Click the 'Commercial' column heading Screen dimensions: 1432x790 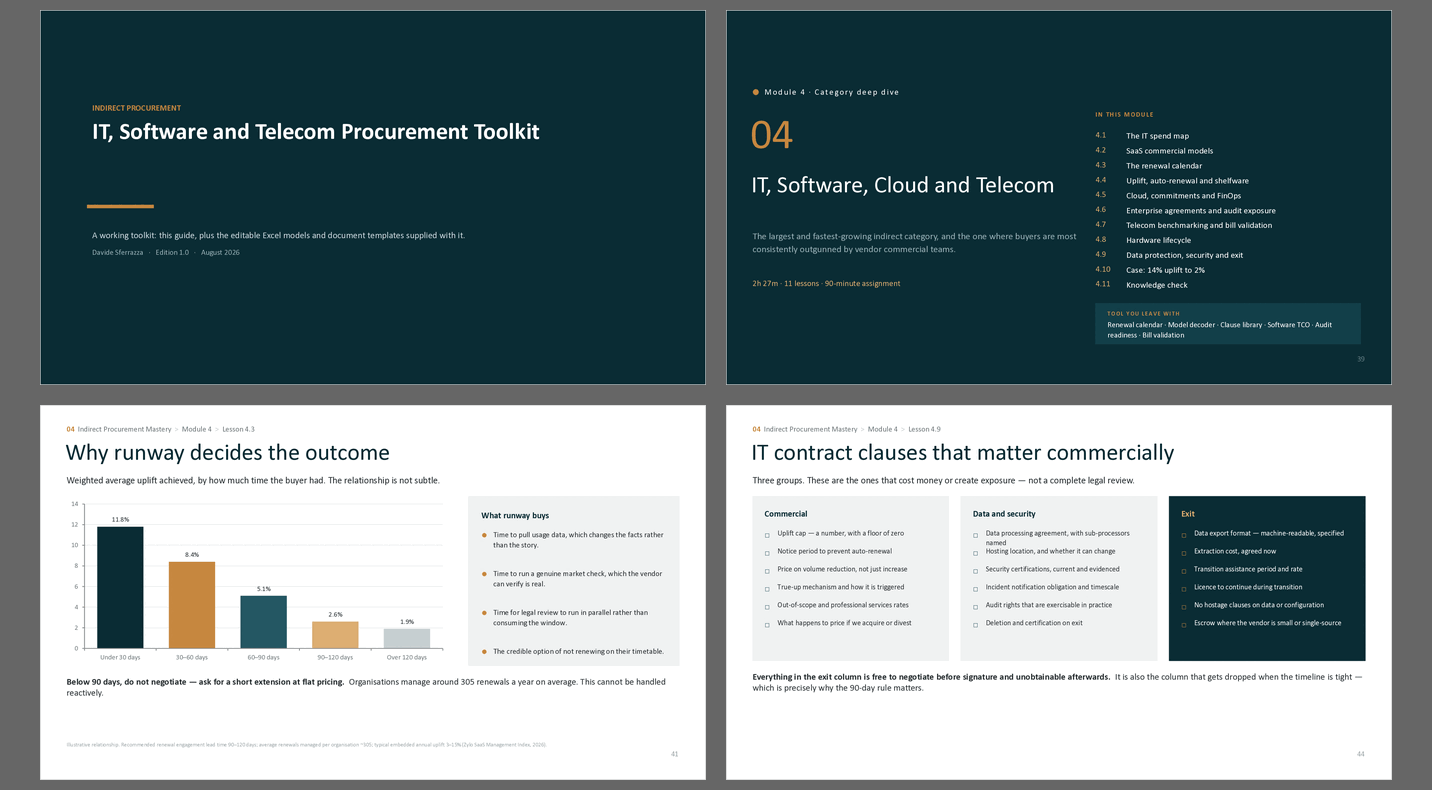coord(786,514)
